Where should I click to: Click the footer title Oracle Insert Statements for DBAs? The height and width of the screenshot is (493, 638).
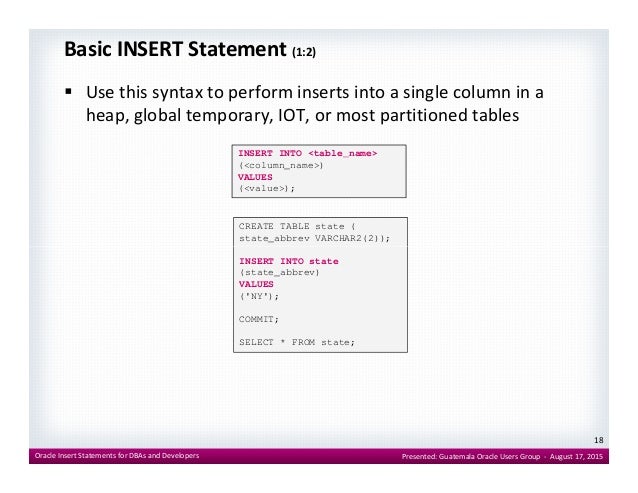pos(117,456)
